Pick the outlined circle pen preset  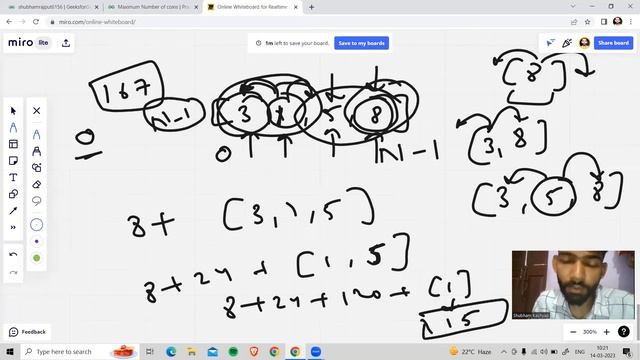[36, 224]
